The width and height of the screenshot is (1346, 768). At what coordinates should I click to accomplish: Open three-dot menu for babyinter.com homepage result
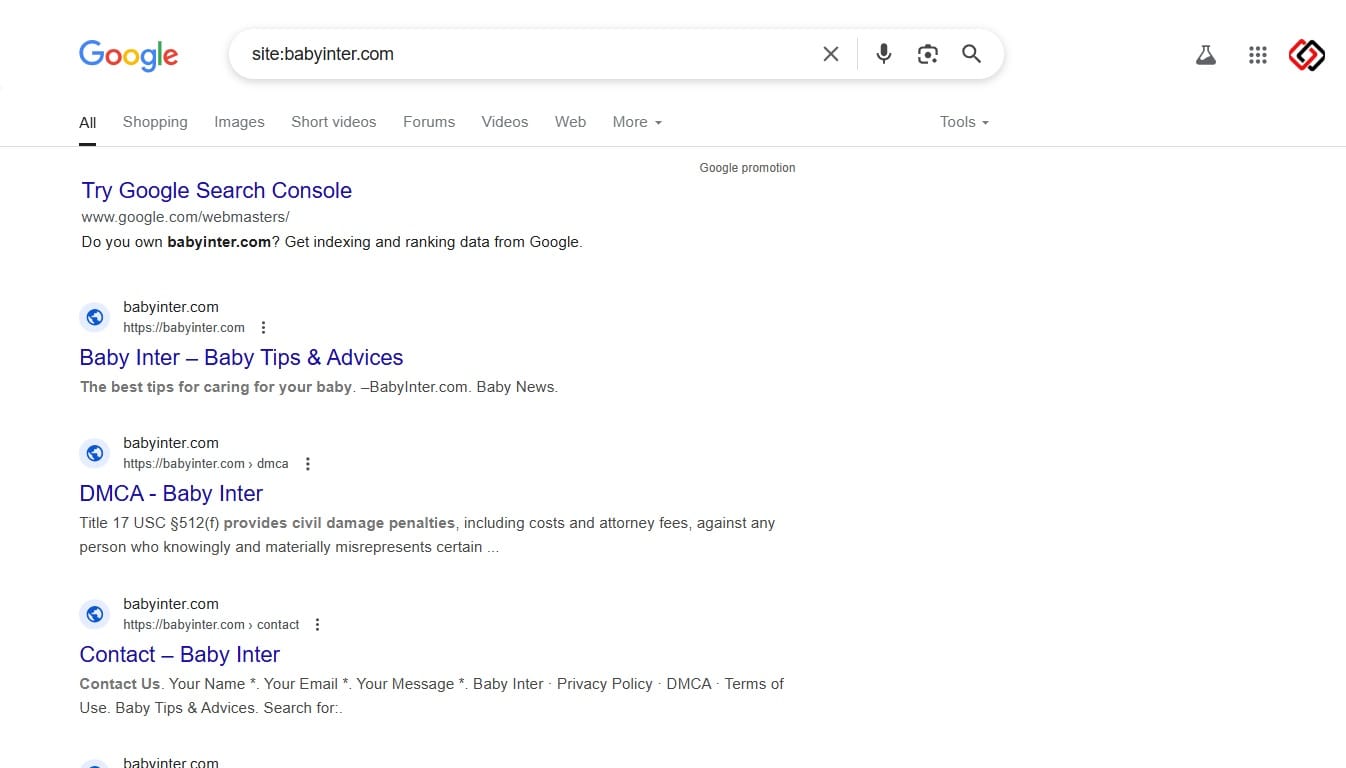click(x=263, y=328)
